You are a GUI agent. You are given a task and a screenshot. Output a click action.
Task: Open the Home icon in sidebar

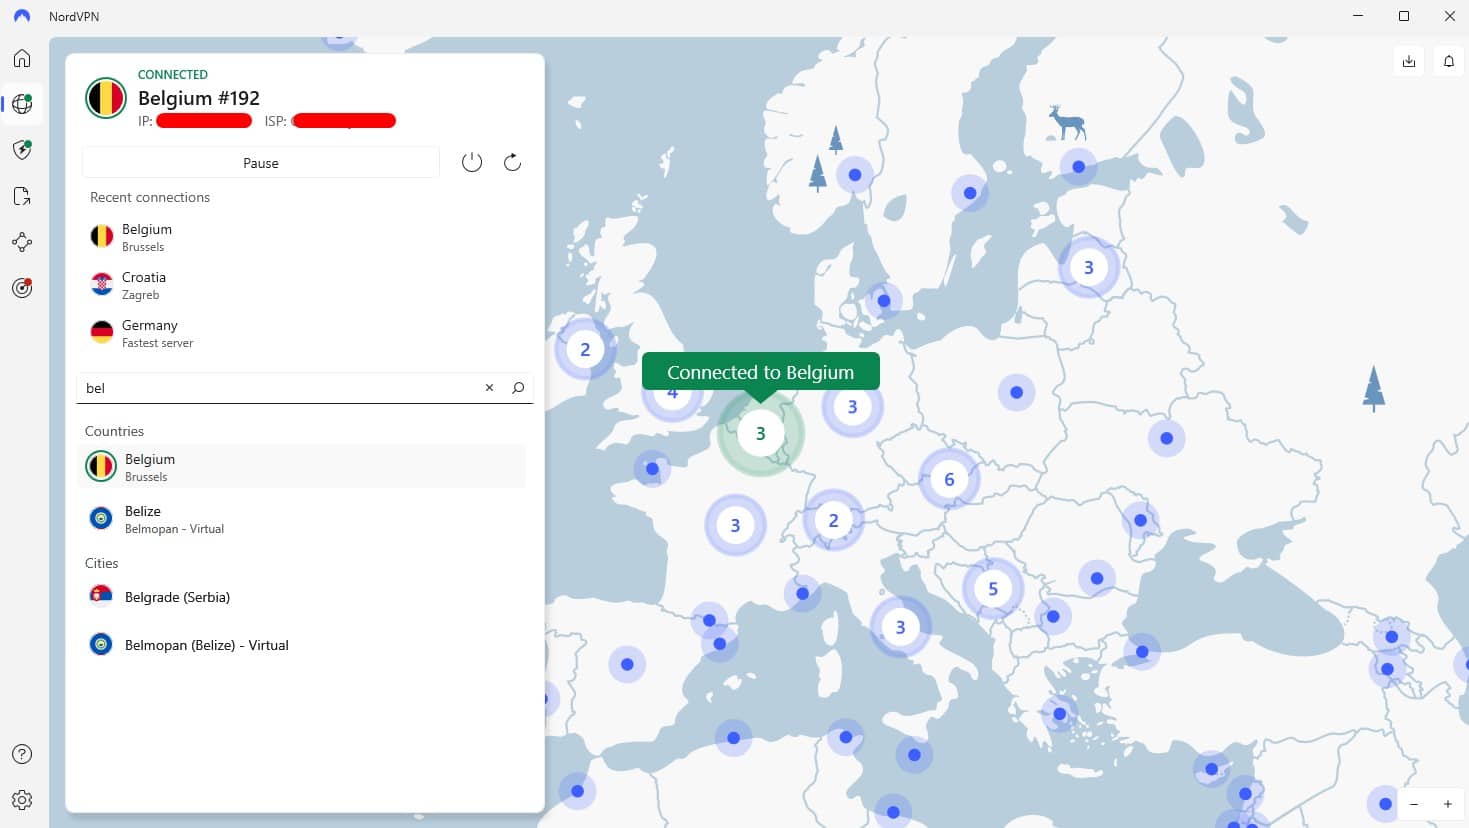coord(22,58)
